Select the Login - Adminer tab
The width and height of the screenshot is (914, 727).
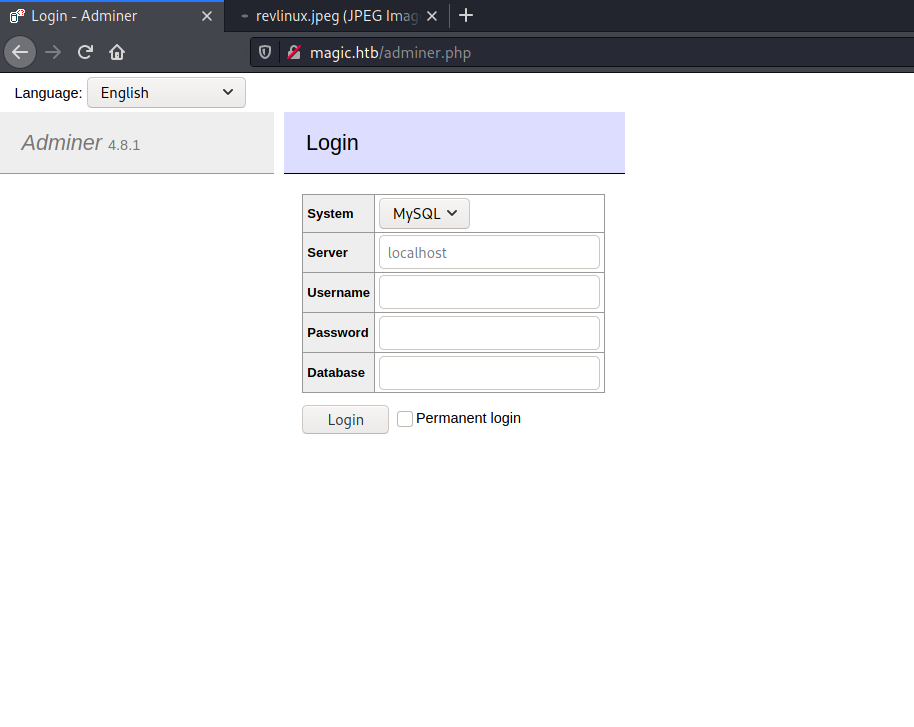pos(110,15)
